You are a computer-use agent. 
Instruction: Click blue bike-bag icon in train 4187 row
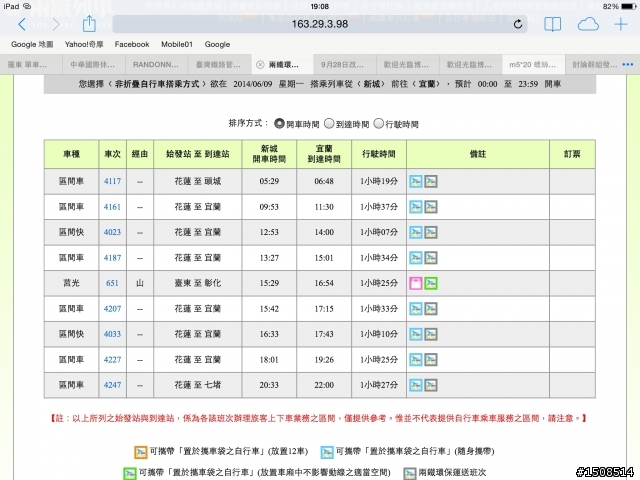416,258
